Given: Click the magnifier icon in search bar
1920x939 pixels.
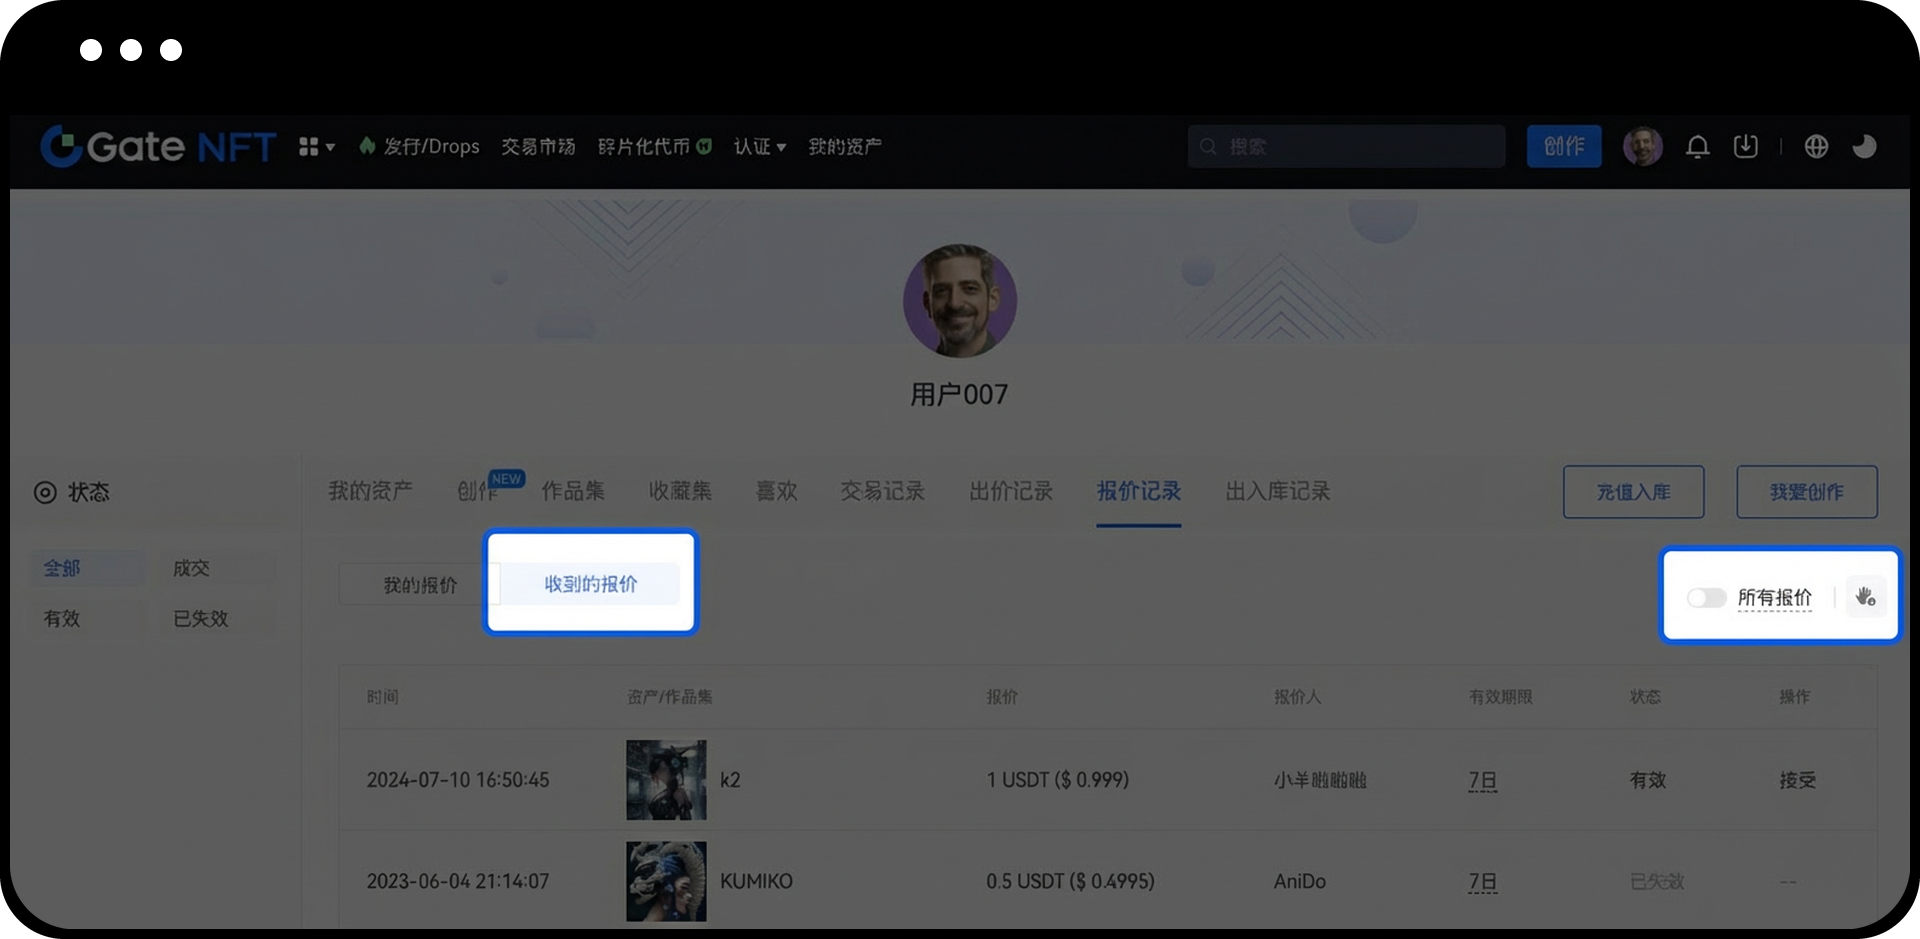Looking at the screenshot, I should [1208, 146].
